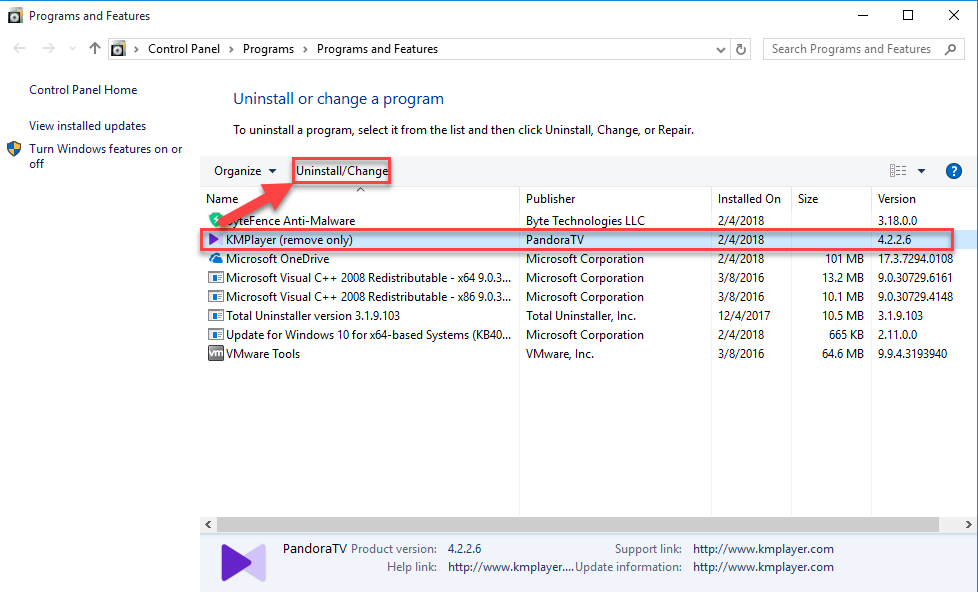Image resolution: width=978 pixels, height=592 pixels.
Task: Sort by the Version column header
Action: [x=896, y=199]
